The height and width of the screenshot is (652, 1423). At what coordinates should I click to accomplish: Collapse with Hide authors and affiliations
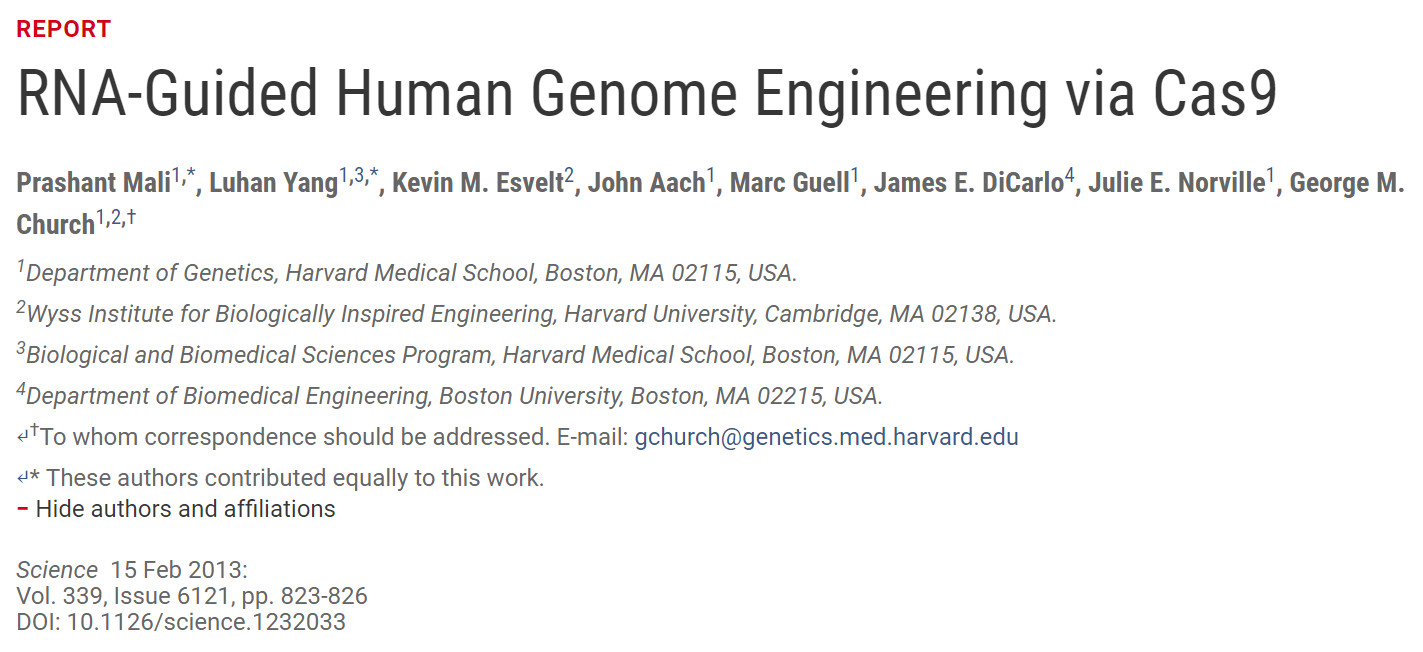tap(185, 509)
